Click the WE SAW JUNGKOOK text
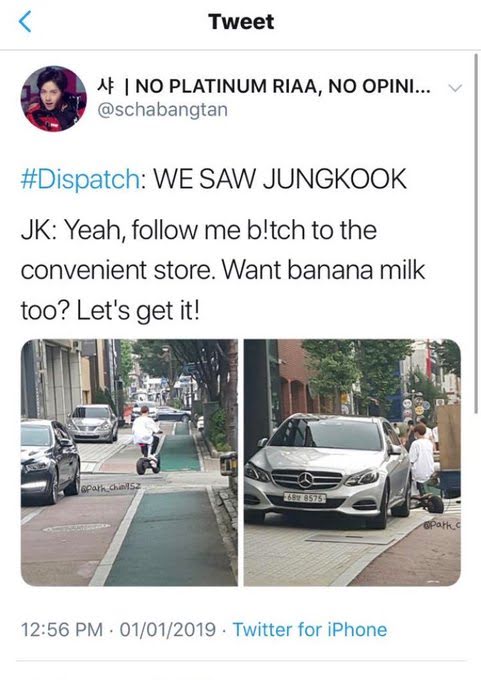Image resolution: width=481 pixels, height=680 pixels. coord(280,179)
